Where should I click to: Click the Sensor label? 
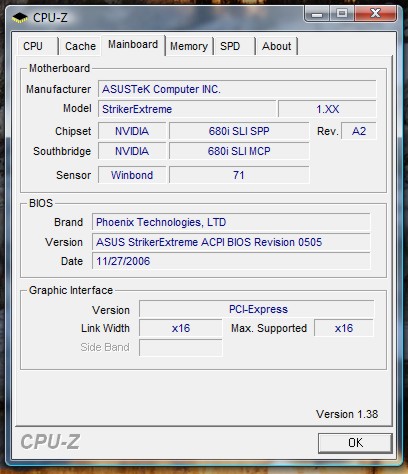pos(73,175)
